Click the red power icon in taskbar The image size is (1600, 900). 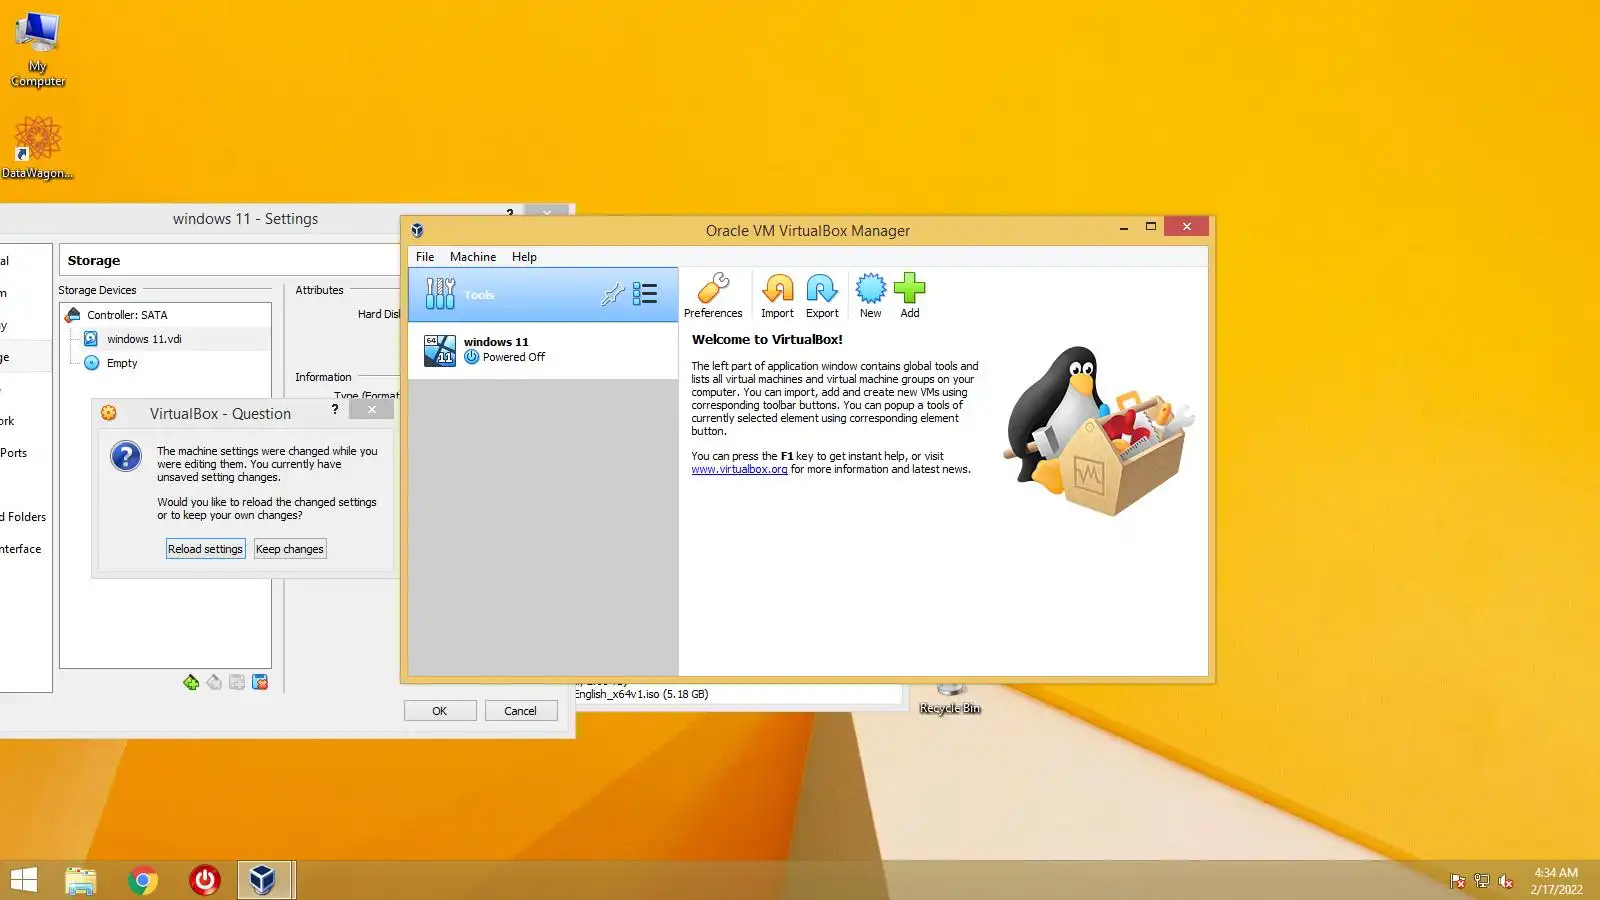point(205,880)
